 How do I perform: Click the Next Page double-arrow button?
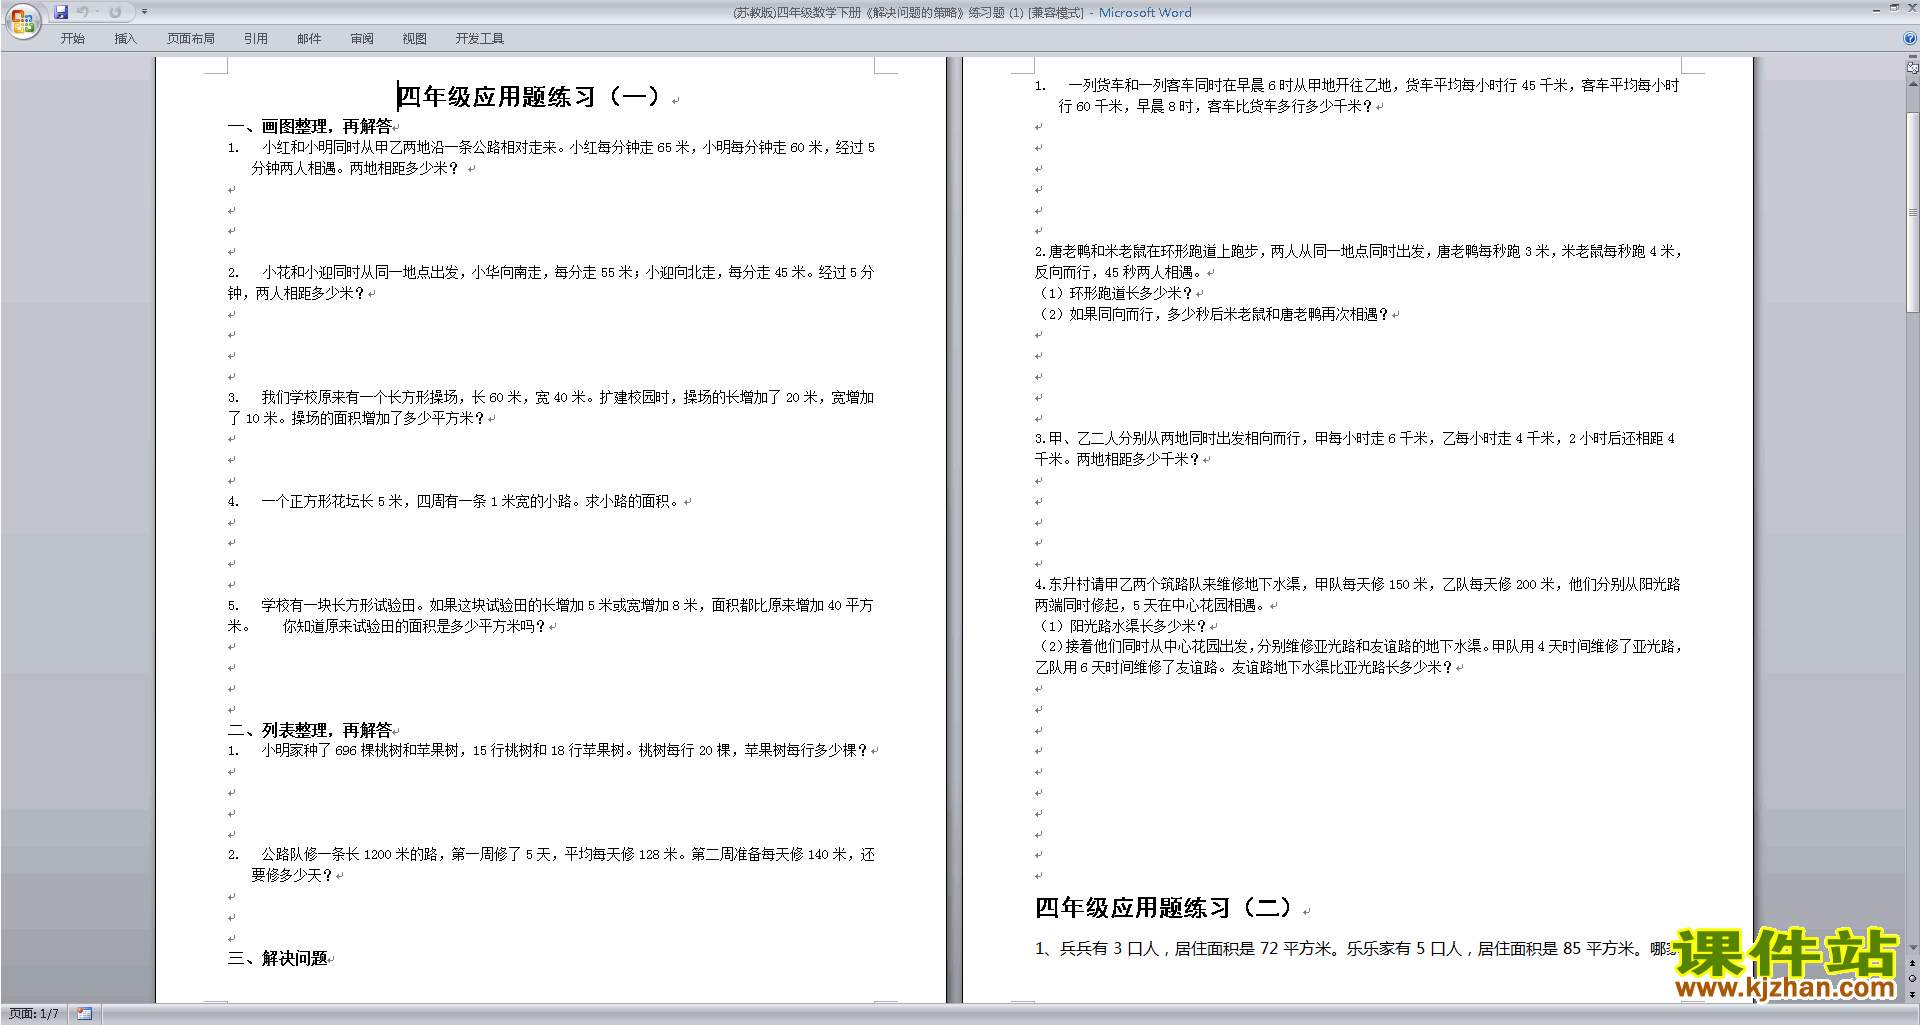(1912, 995)
